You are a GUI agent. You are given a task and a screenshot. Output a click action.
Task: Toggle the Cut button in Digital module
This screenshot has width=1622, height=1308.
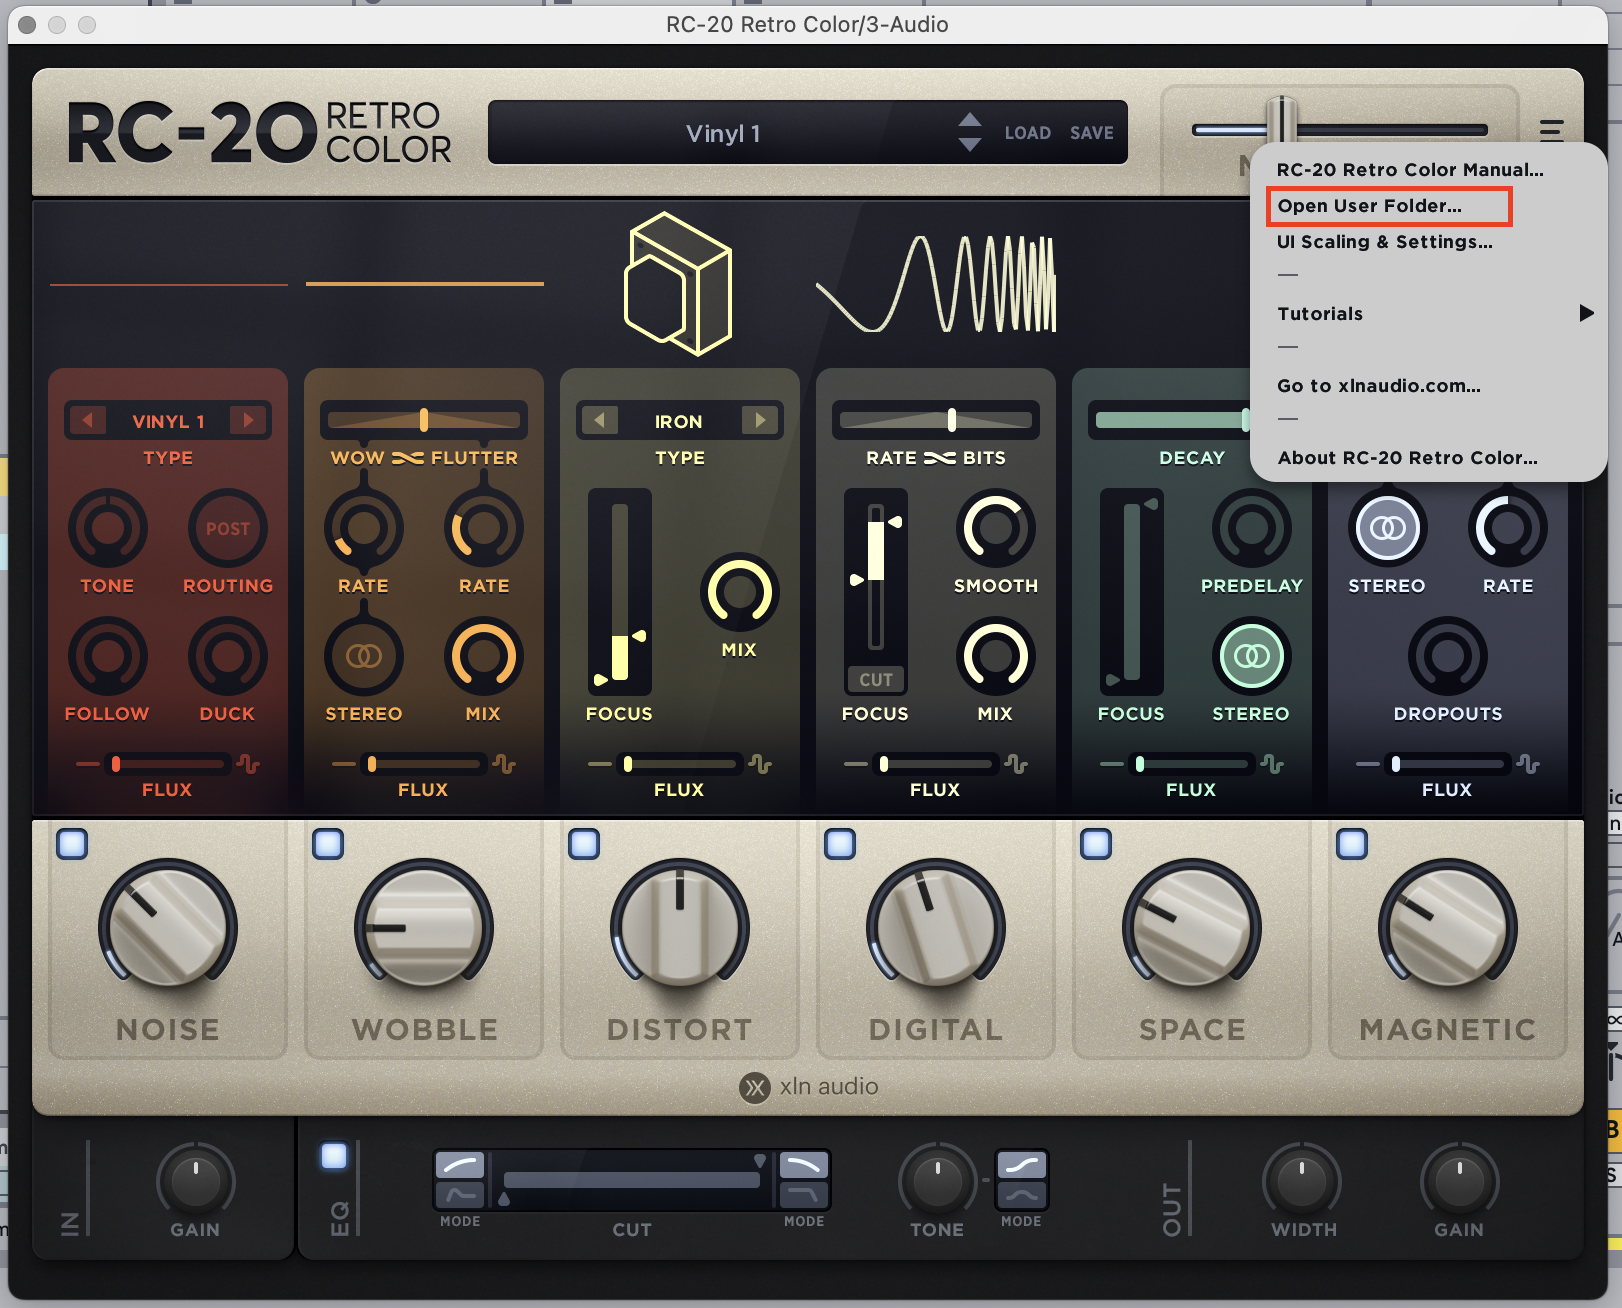(876, 680)
